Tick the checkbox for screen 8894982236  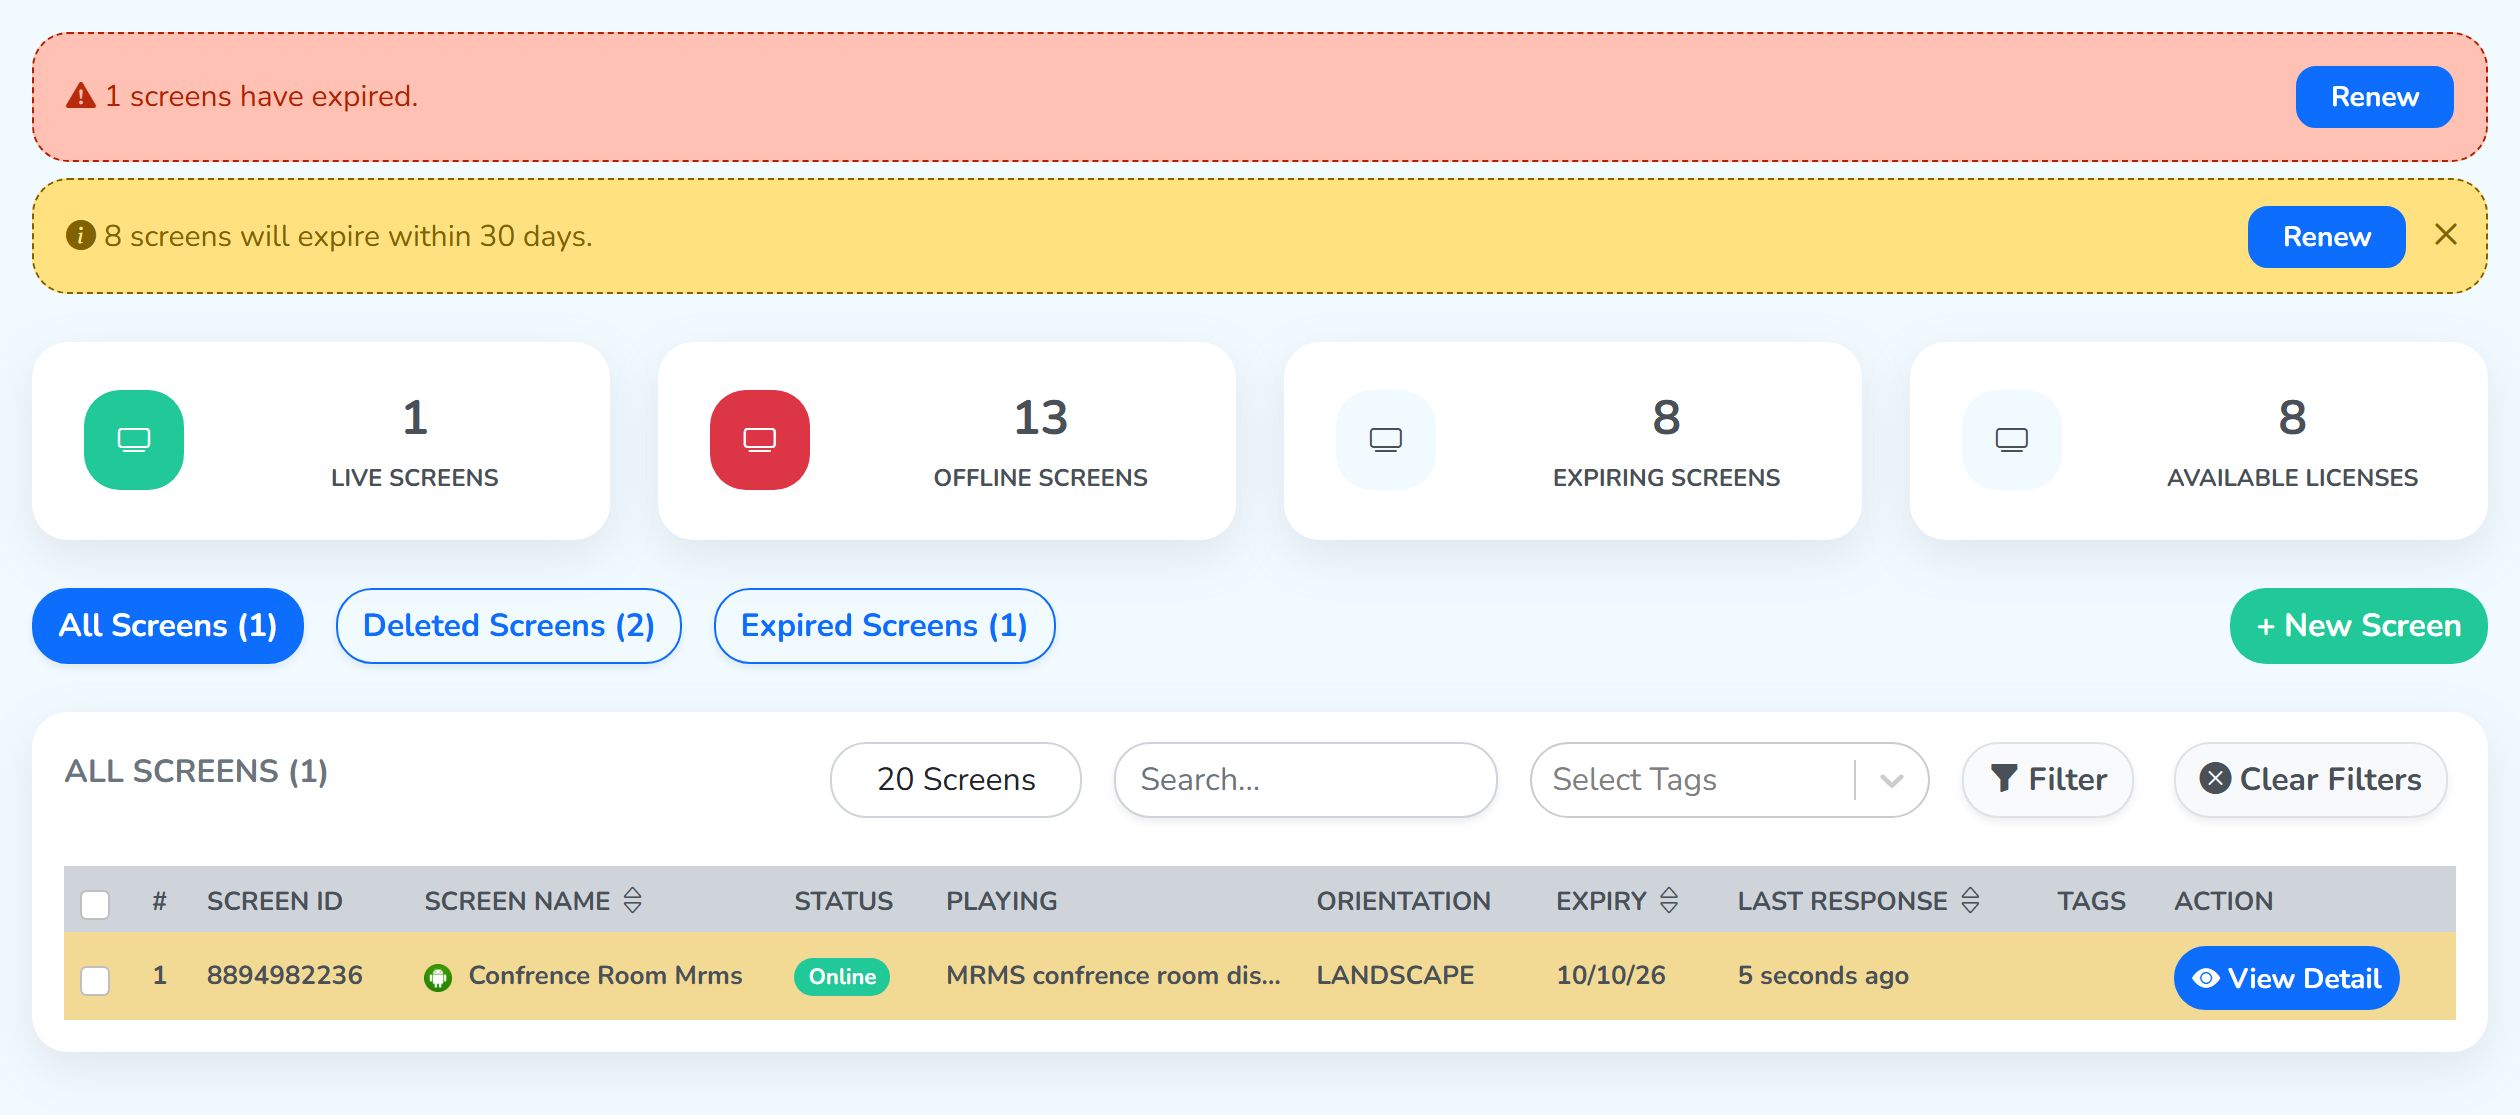pyautogui.click(x=95, y=980)
